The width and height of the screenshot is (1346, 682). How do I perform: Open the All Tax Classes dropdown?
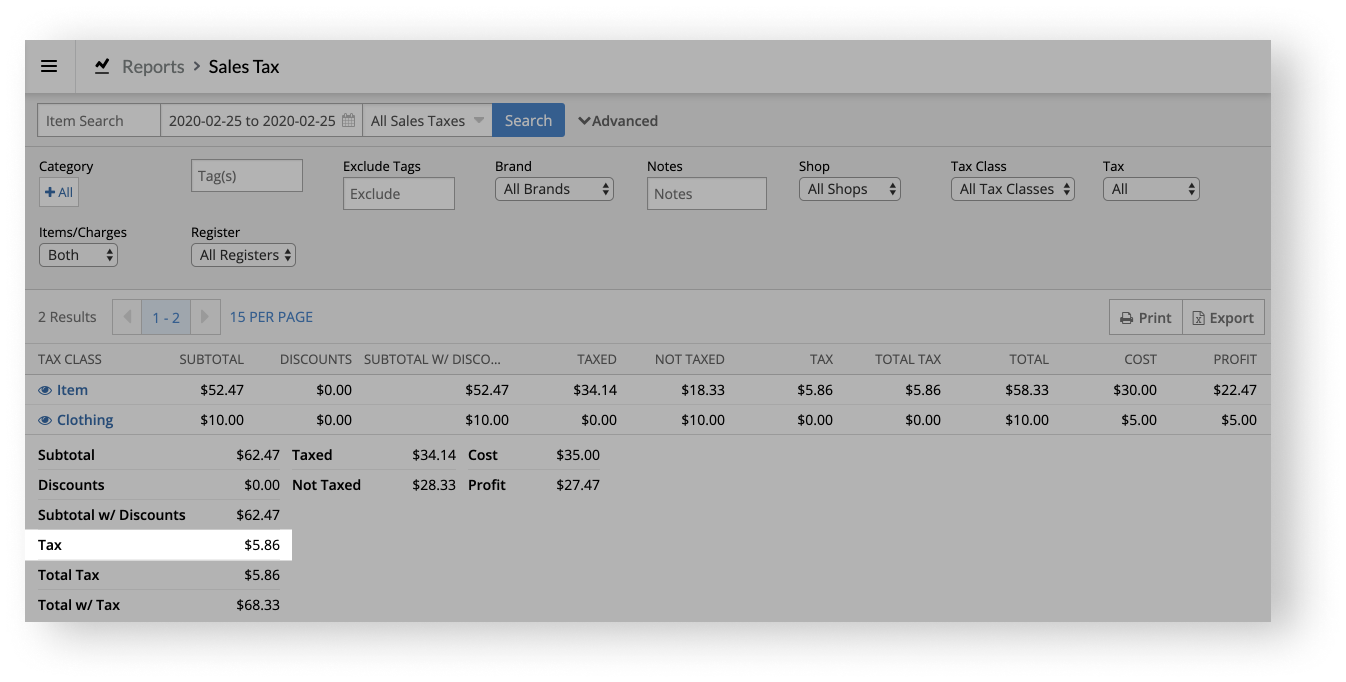click(1013, 189)
